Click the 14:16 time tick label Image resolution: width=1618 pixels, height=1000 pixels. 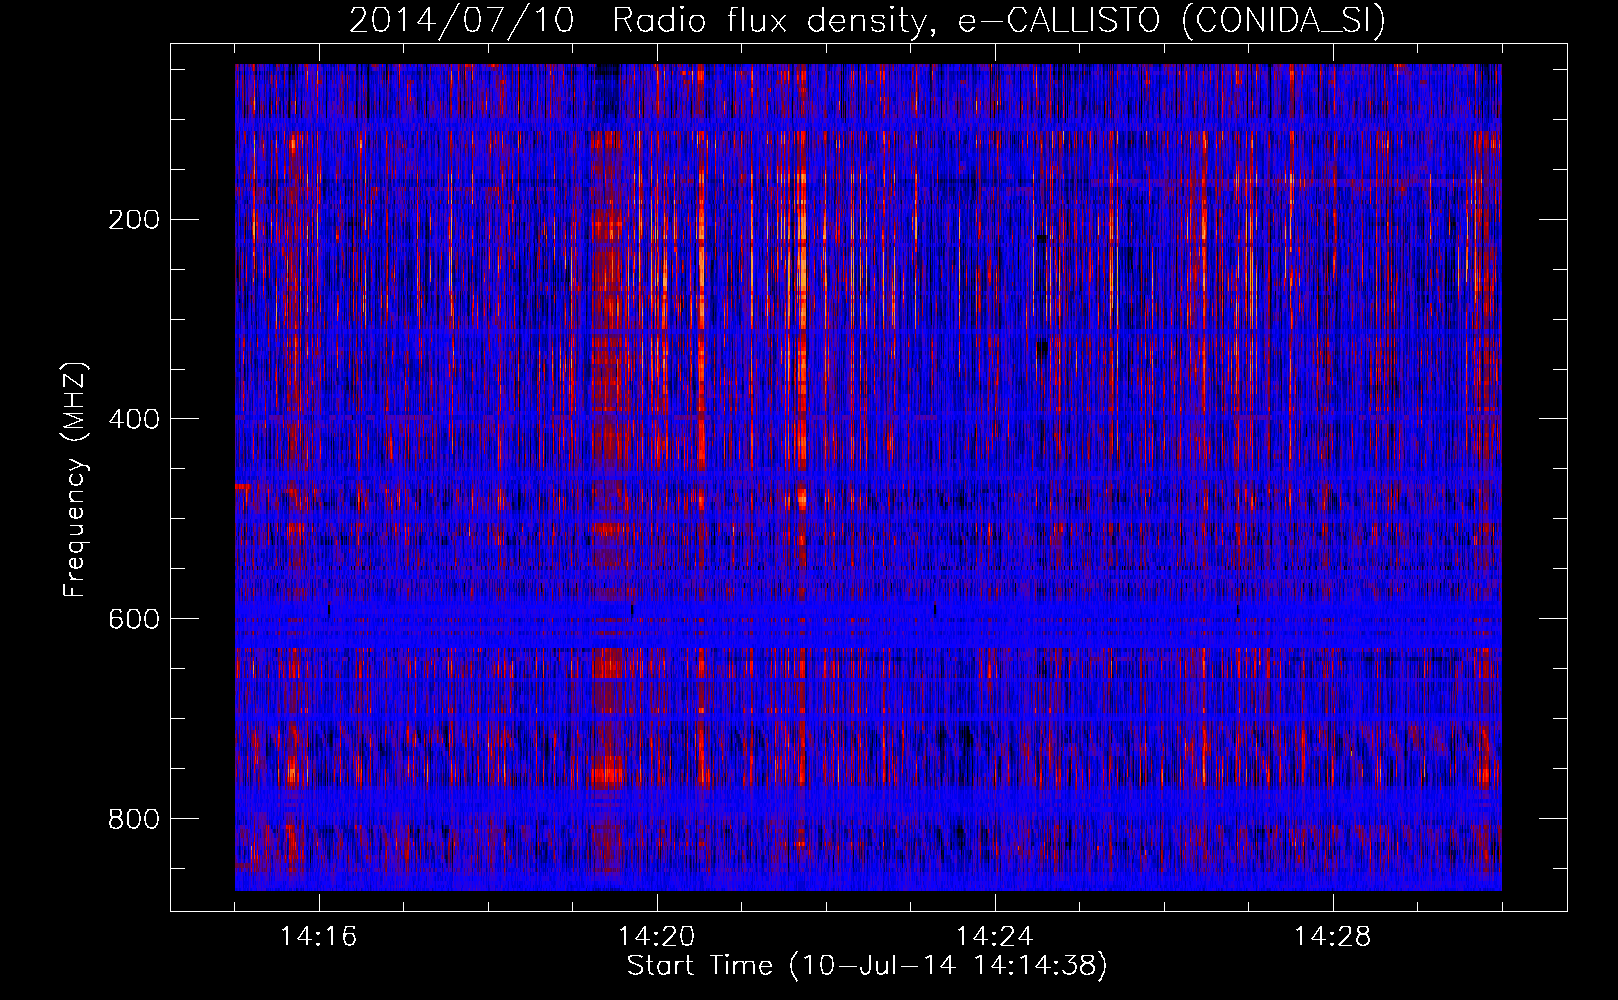(x=318, y=937)
